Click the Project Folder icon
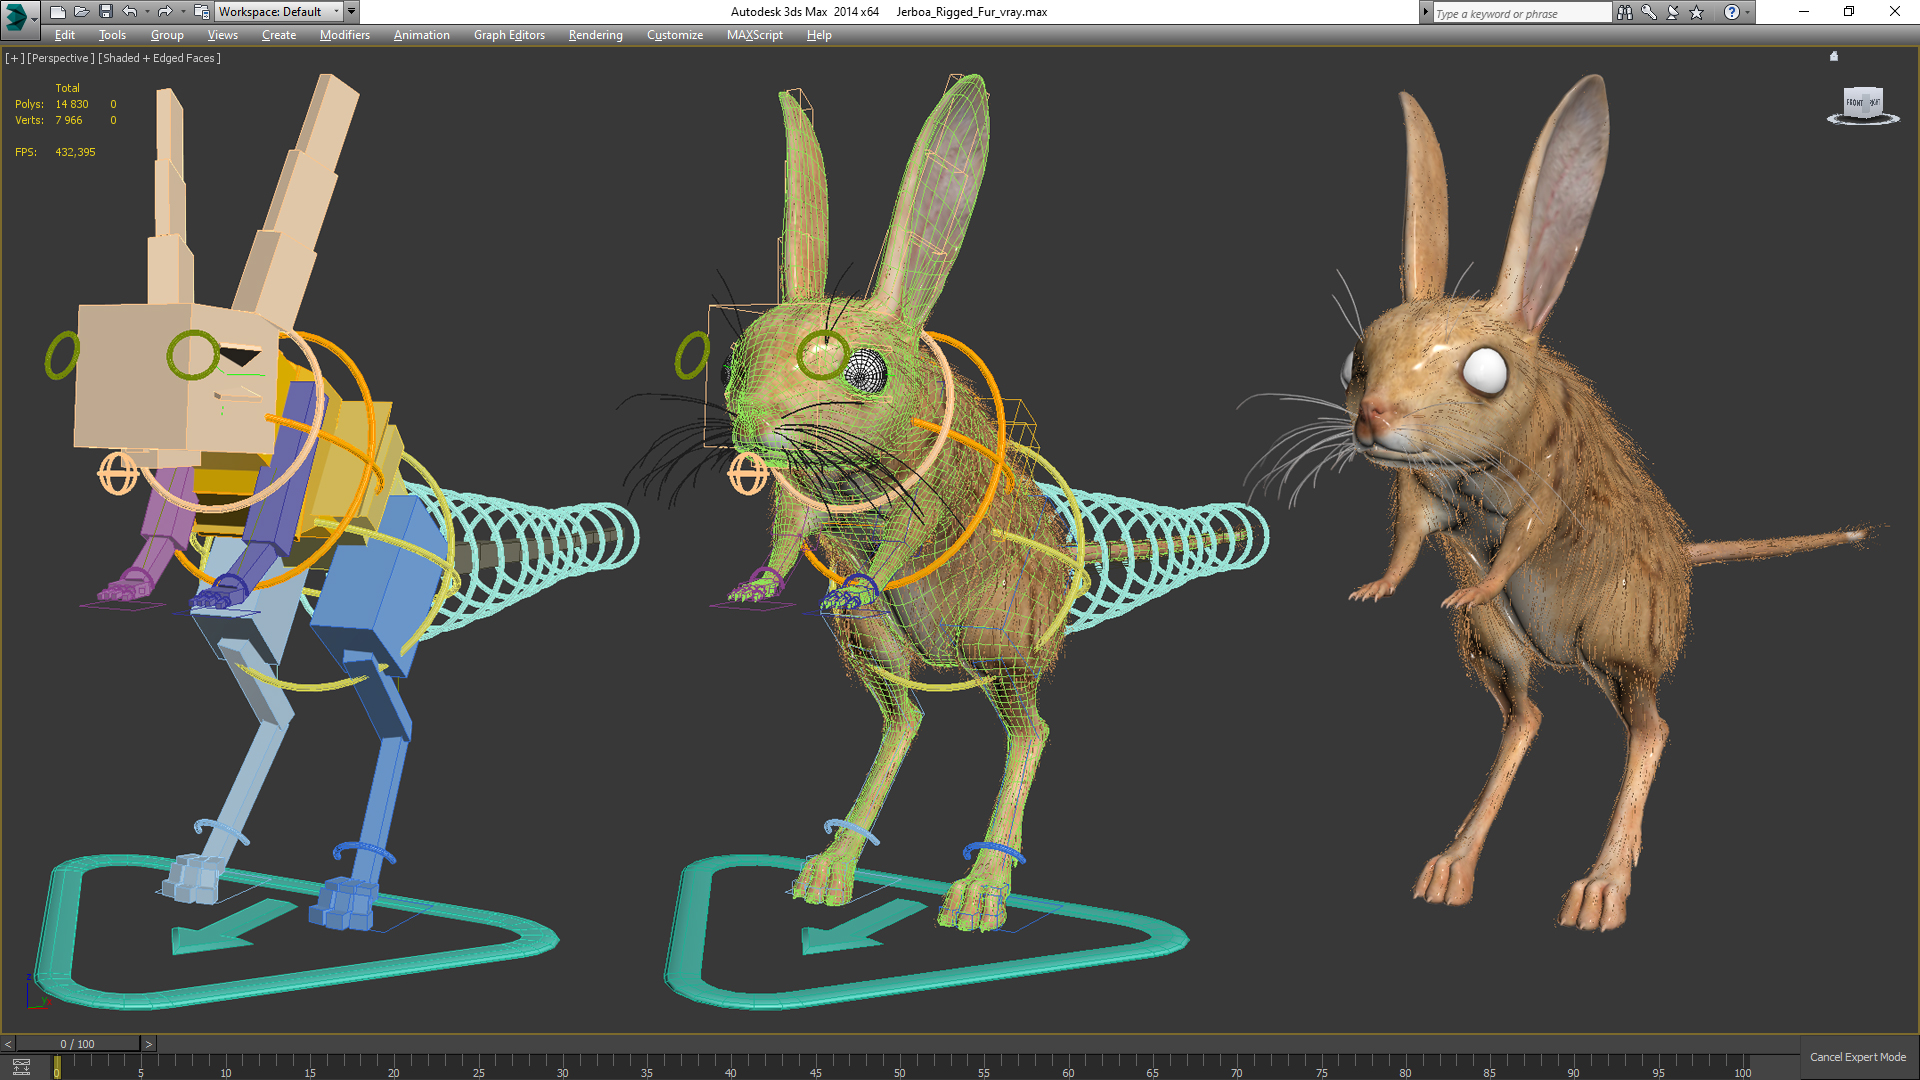Image resolution: width=1920 pixels, height=1080 pixels. click(201, 12)
